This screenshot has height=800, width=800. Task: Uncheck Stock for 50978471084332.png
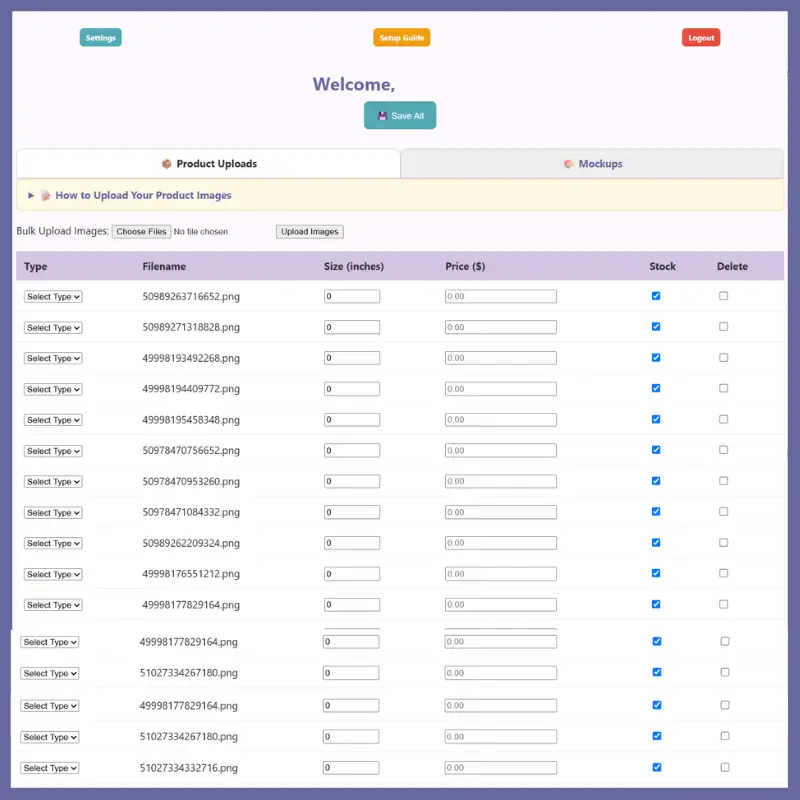point(656,512)
